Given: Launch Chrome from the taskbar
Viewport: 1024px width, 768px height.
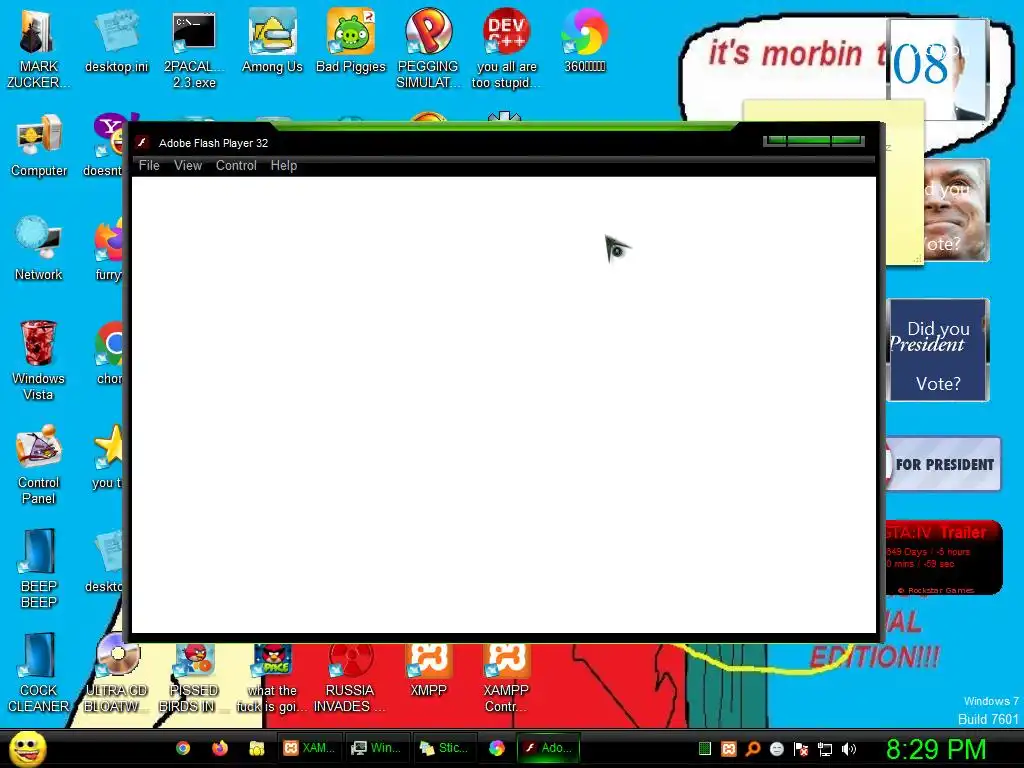Looking at the screenshot, I should (x=183, y=748).
